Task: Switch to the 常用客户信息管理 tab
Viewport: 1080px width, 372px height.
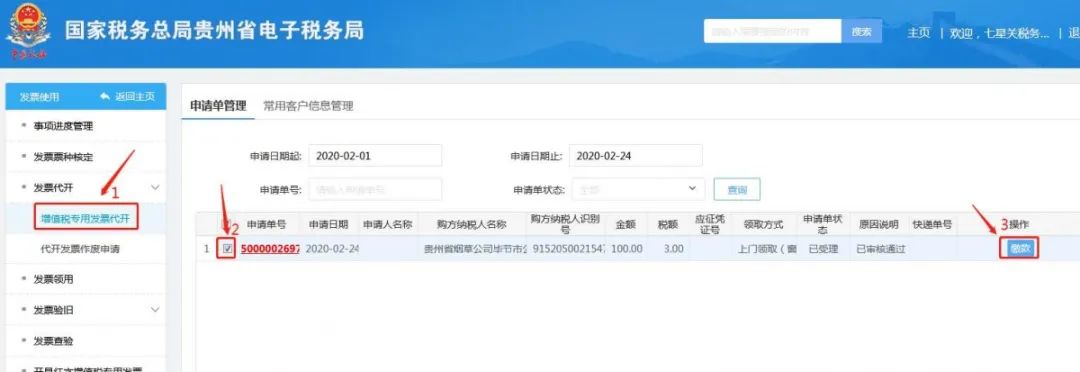Action: 308,106
